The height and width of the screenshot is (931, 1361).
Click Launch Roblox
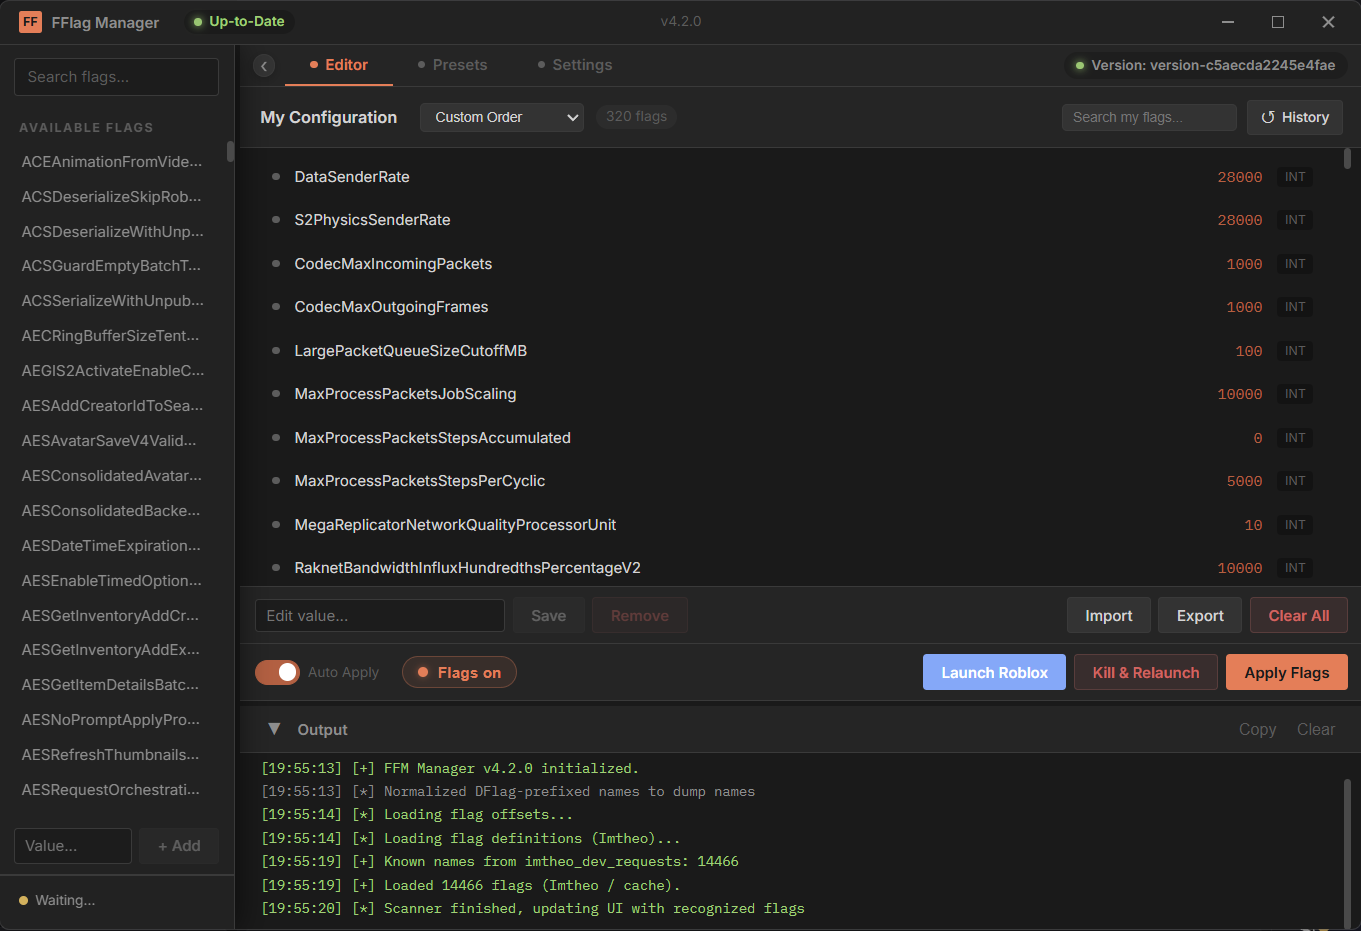click(994, 673)
